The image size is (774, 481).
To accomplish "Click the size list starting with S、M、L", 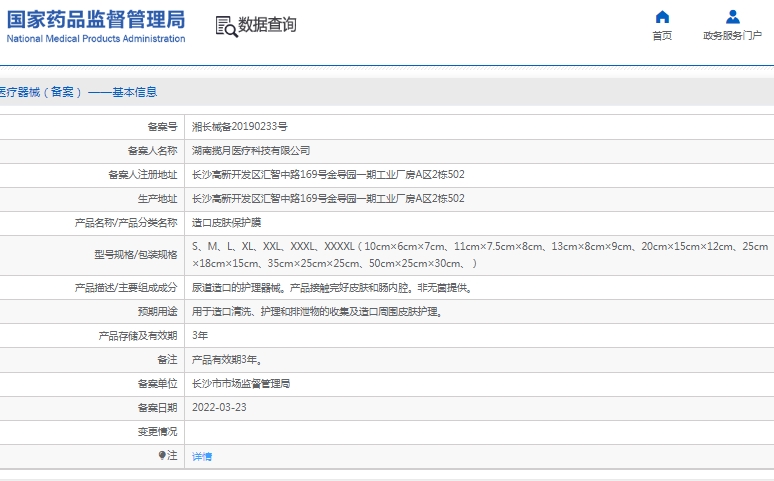I will (x=480, y=255).
